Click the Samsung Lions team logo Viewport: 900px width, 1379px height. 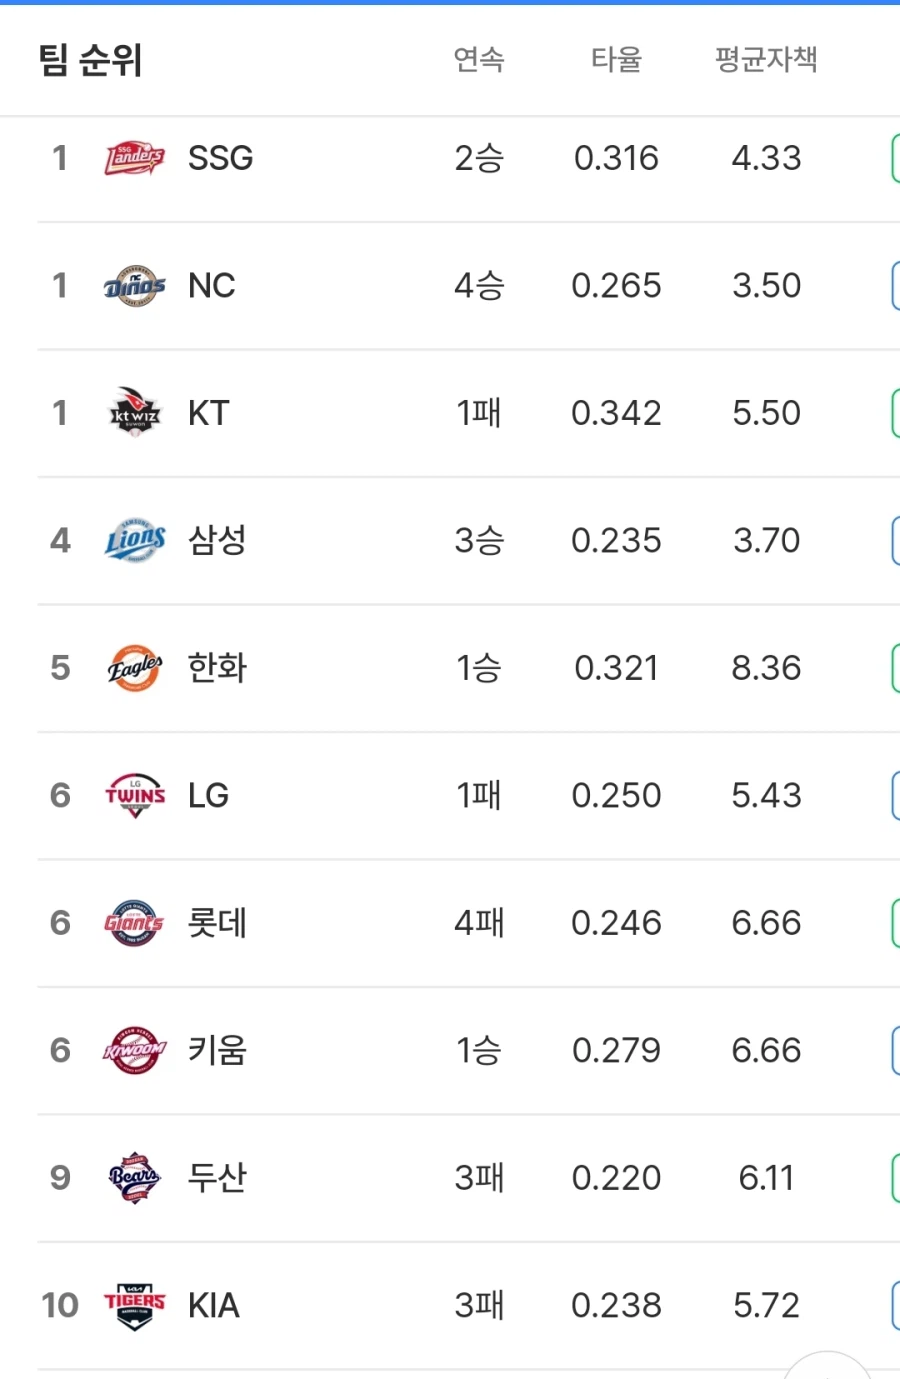pos(135,540)
